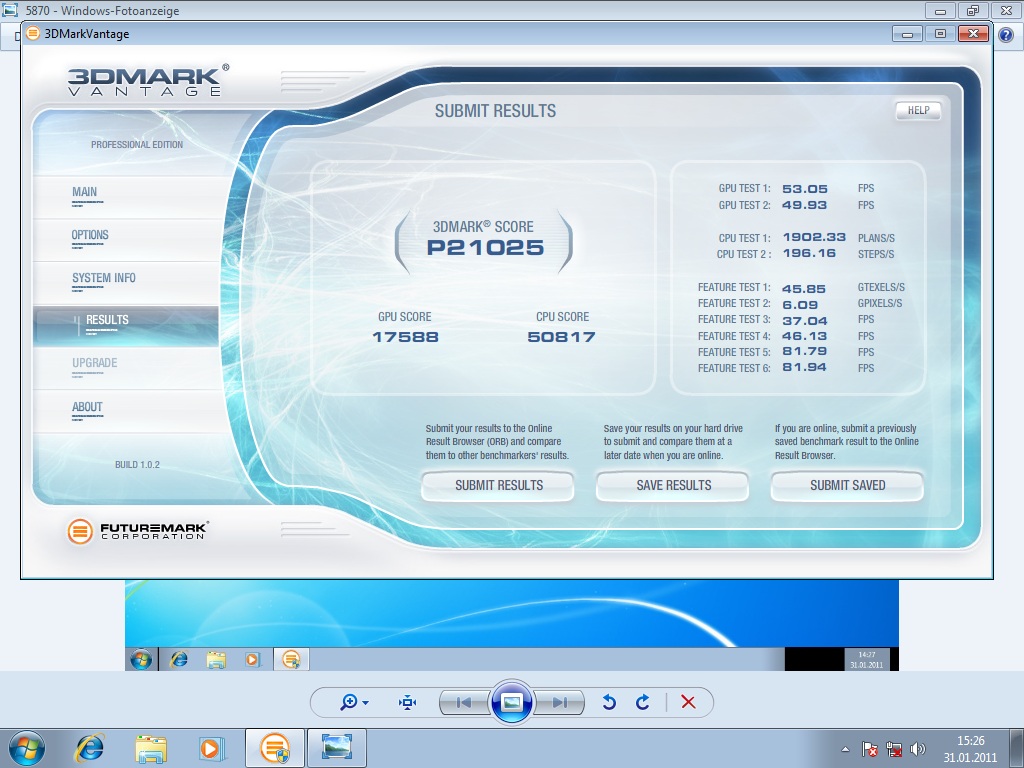Click the 3DMarkVantage title bar icon
Screen dimensions: 1024x768
33,33
